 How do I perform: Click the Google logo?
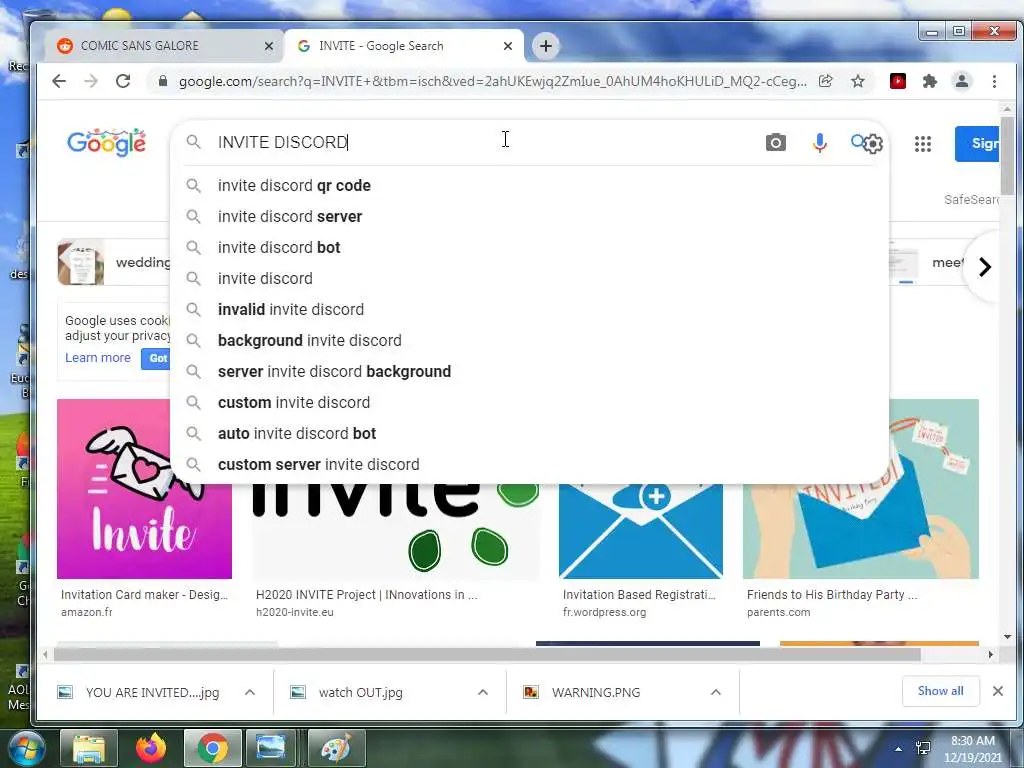pyautogui.click(x=106, y=142)
